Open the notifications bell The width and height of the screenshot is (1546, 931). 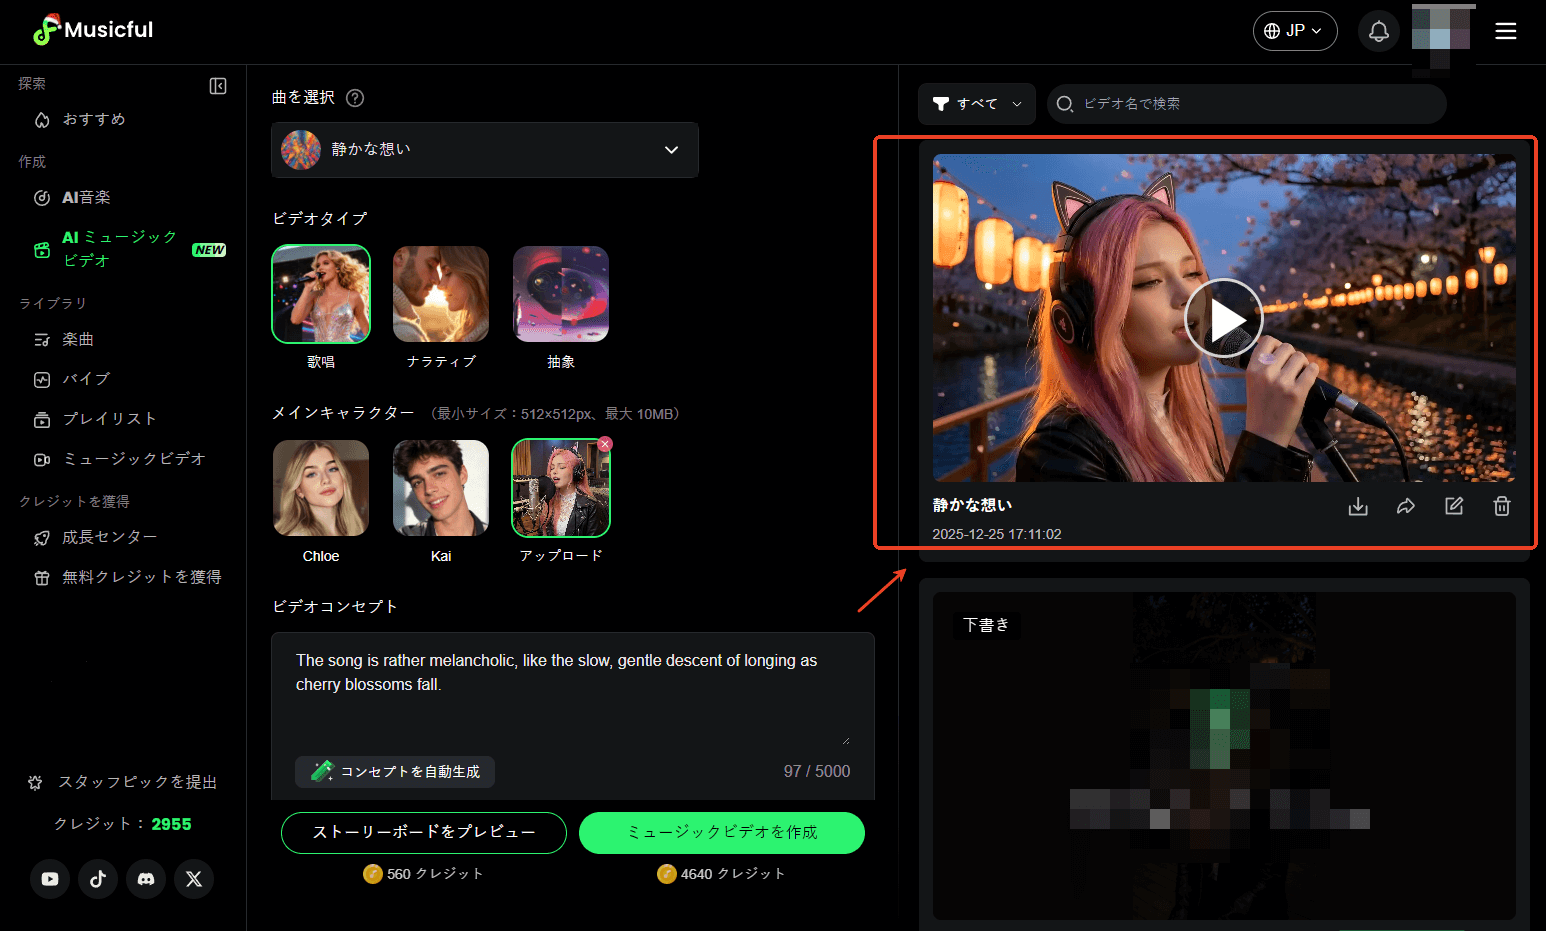[1378, 31]
